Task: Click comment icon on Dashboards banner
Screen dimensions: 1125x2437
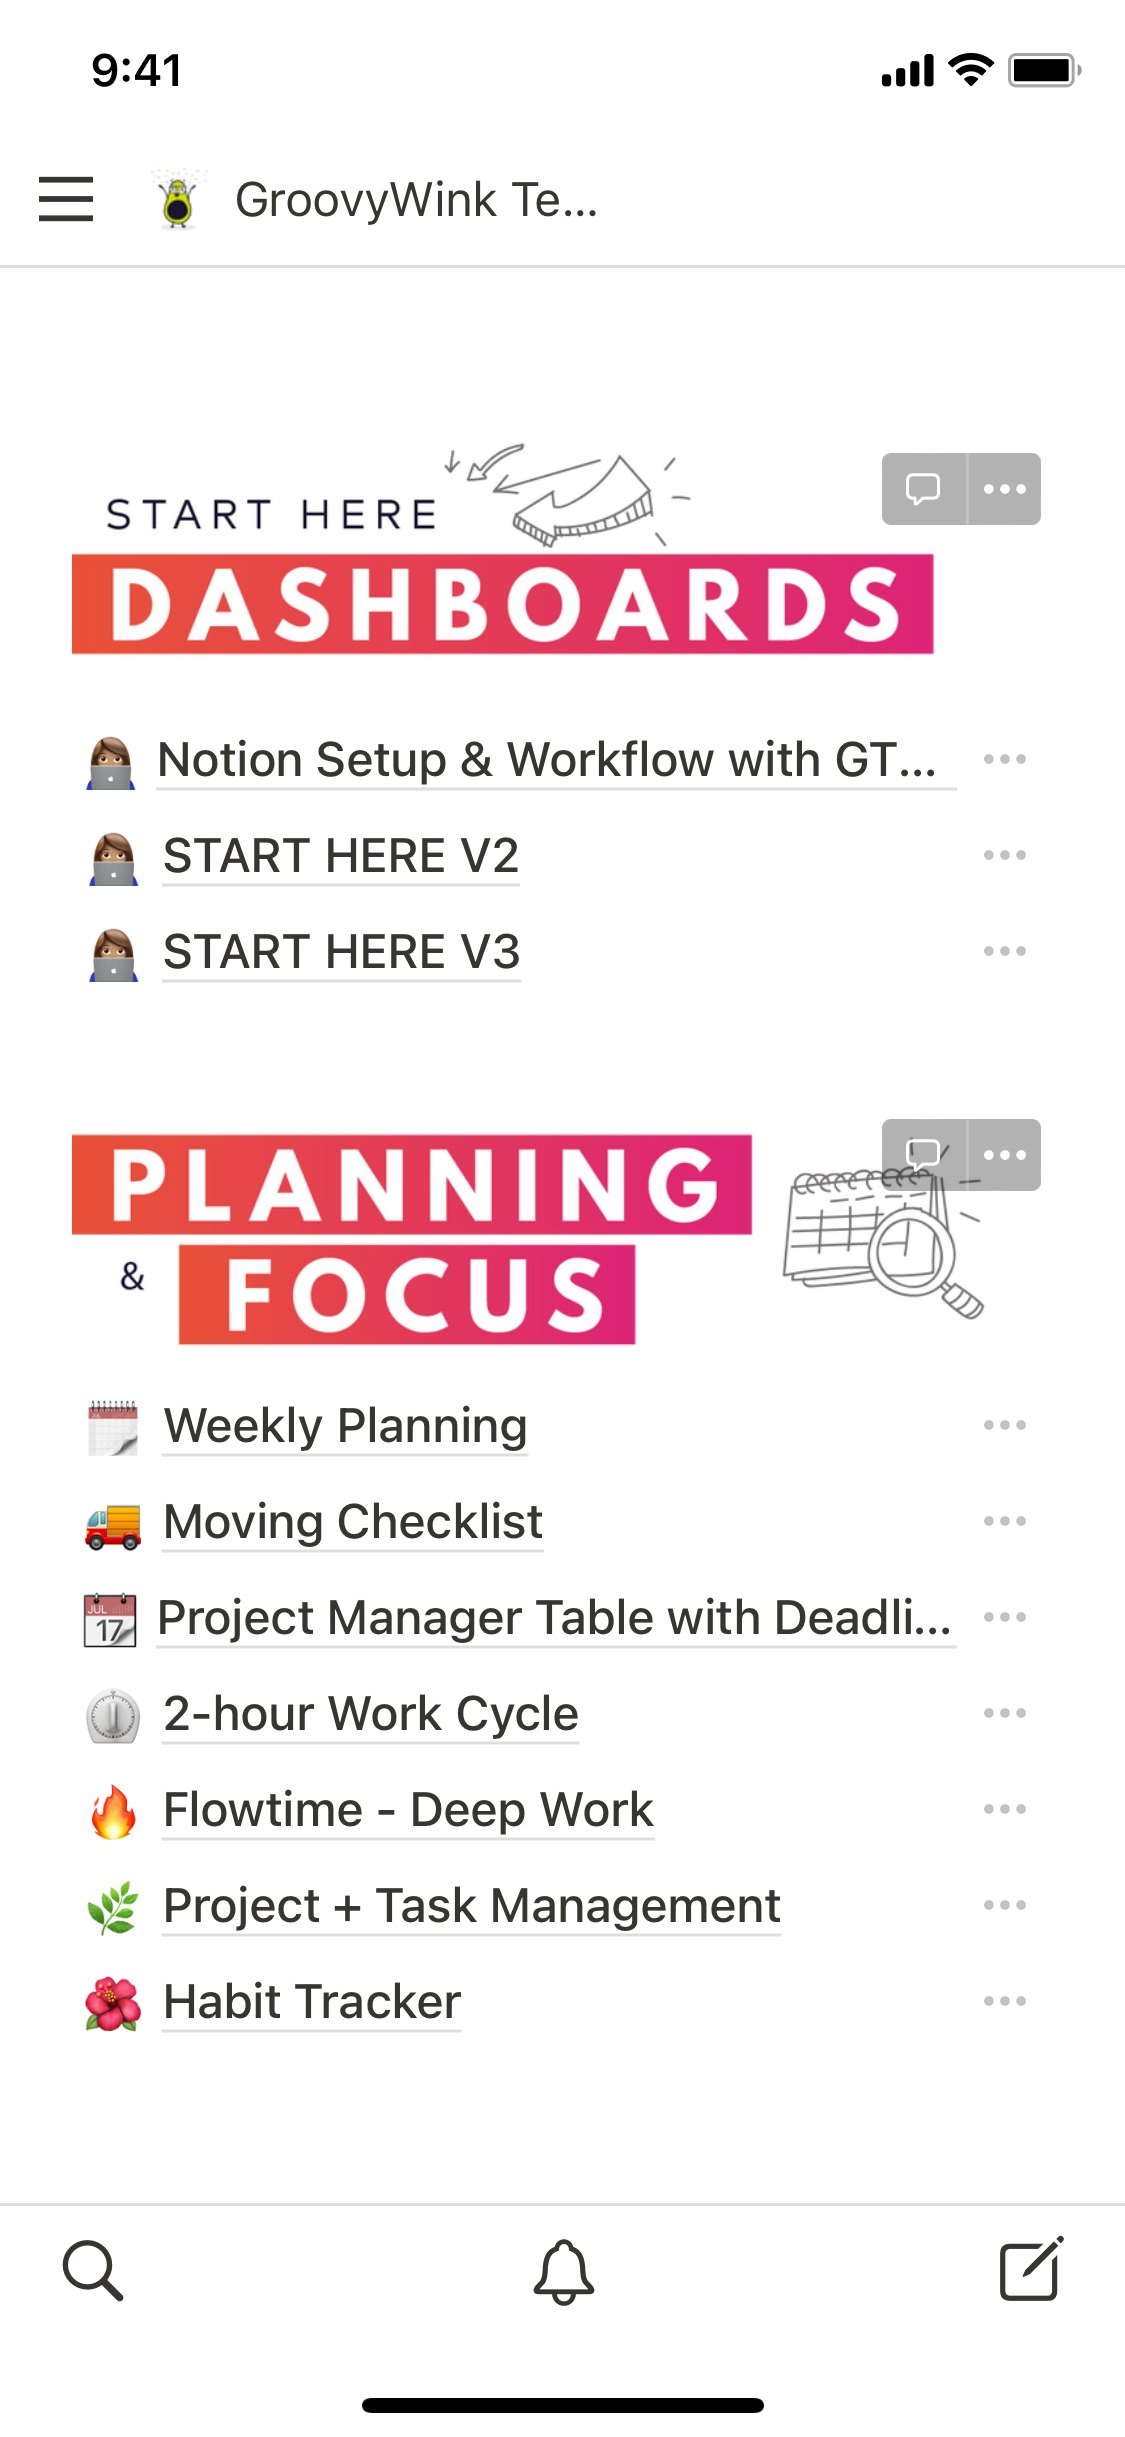Action: tap(923, 489)
